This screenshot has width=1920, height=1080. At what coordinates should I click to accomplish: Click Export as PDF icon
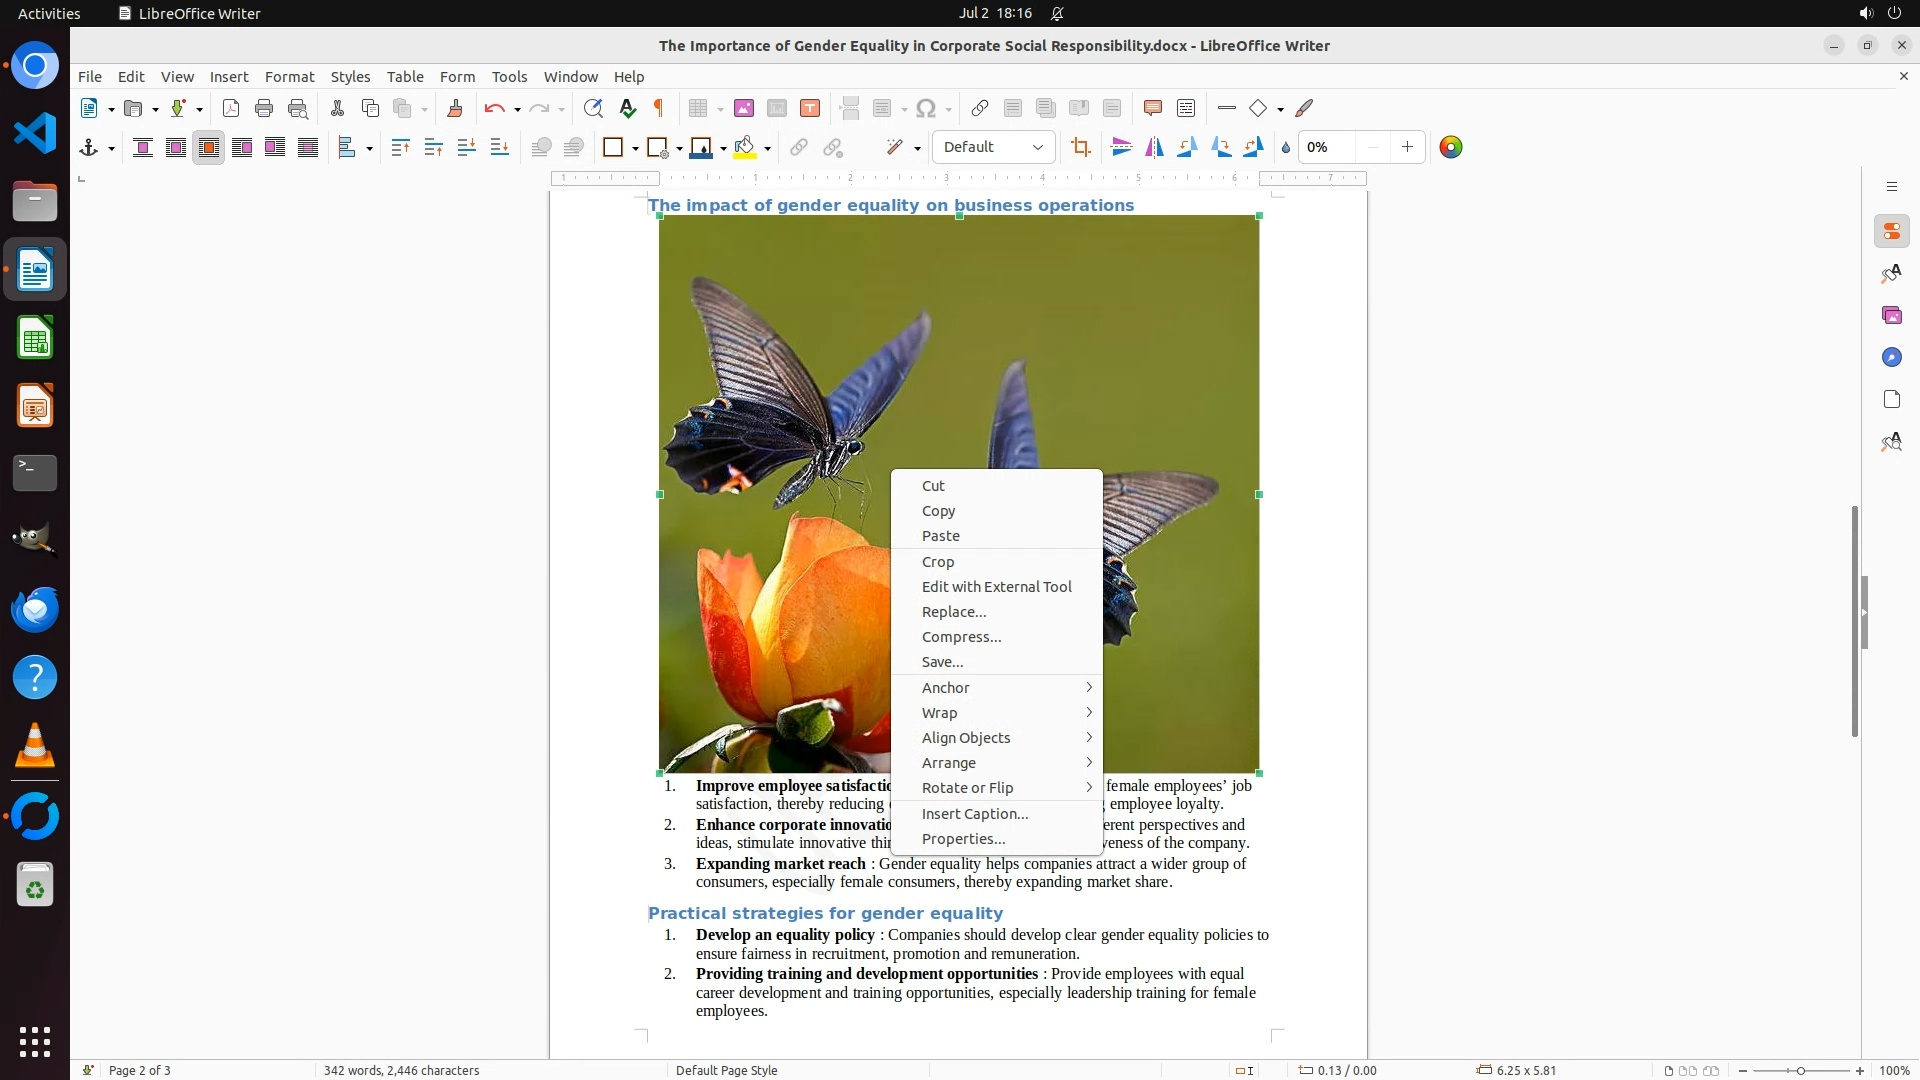230,108
